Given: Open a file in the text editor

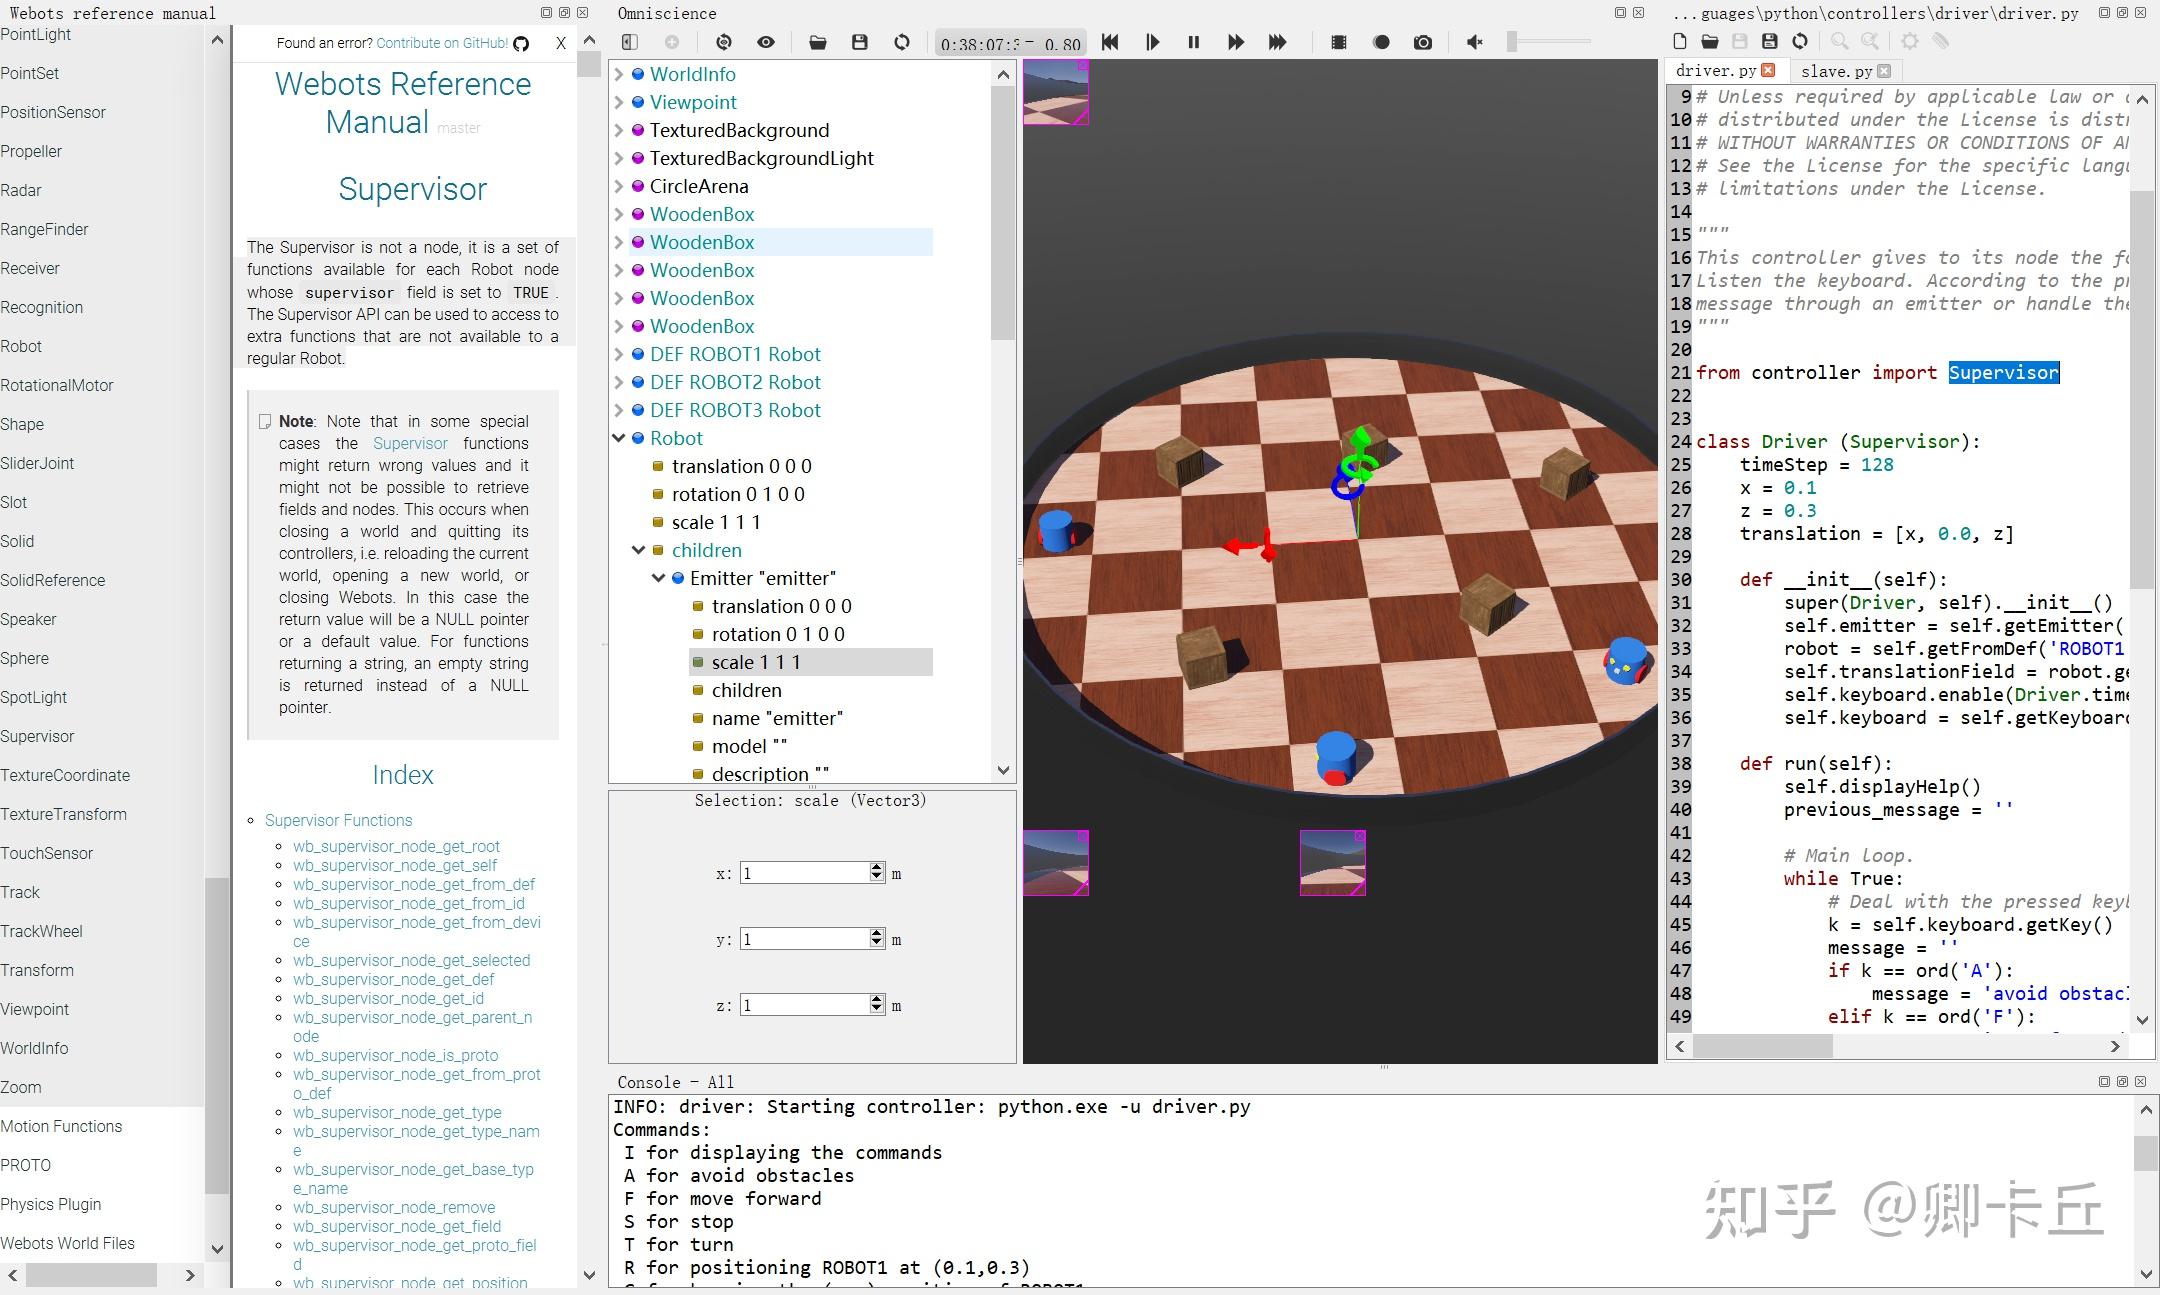Looking at the screenshot, I should coord(1710,41).
